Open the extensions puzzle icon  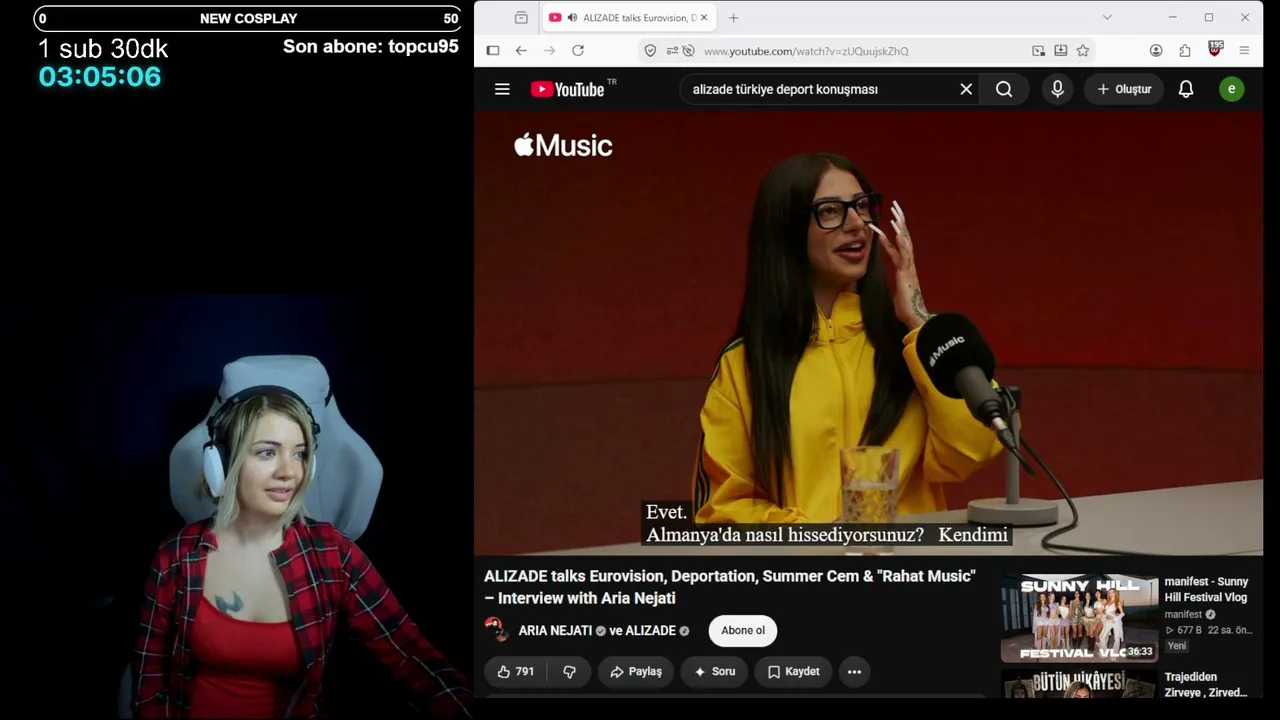click(x=1185, y=51)
